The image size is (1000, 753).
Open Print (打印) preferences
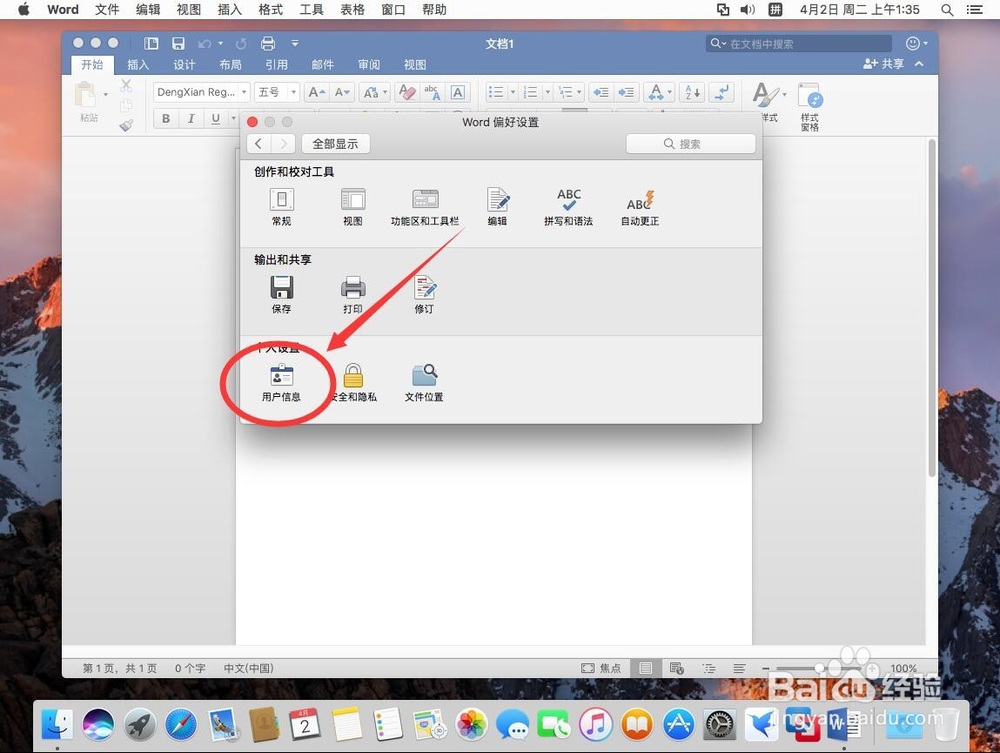[353, 295]
